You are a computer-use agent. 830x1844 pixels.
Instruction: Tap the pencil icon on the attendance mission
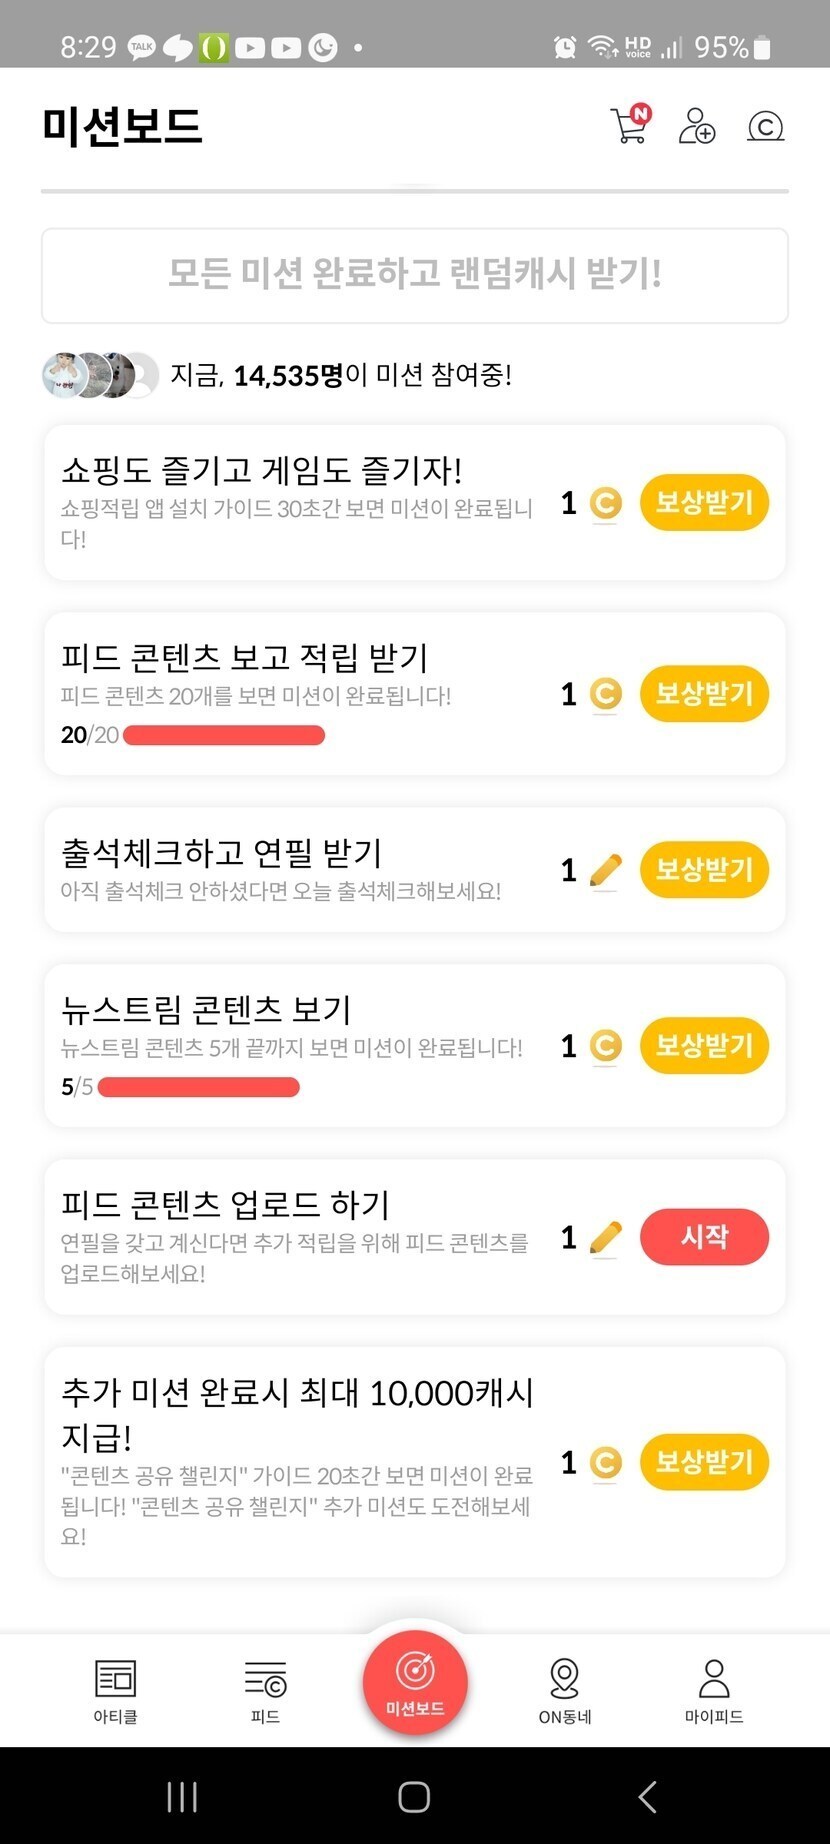pyautogui.click(x=605, y=870)
